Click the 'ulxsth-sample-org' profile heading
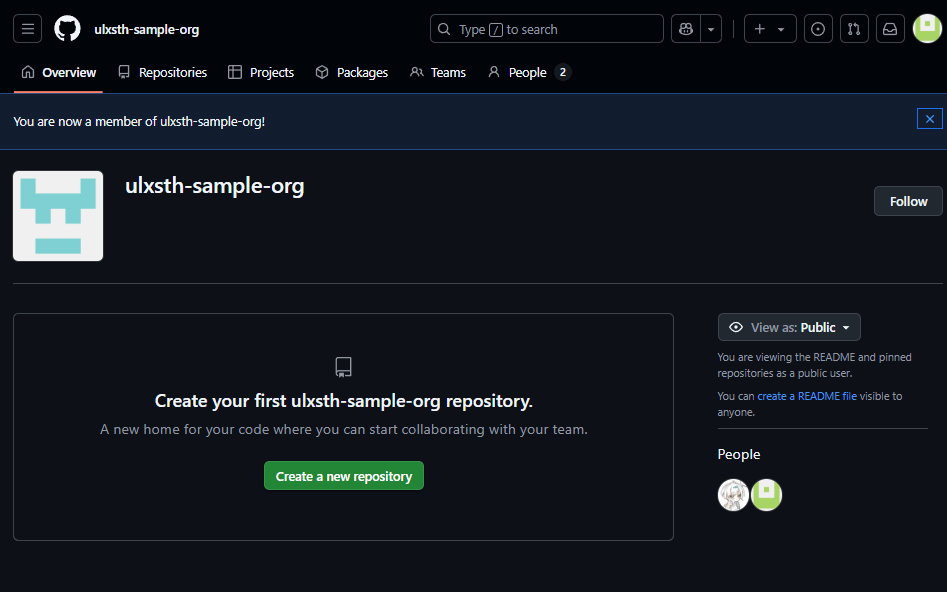This screenshot has width=947, height=592. coord(214,186)
